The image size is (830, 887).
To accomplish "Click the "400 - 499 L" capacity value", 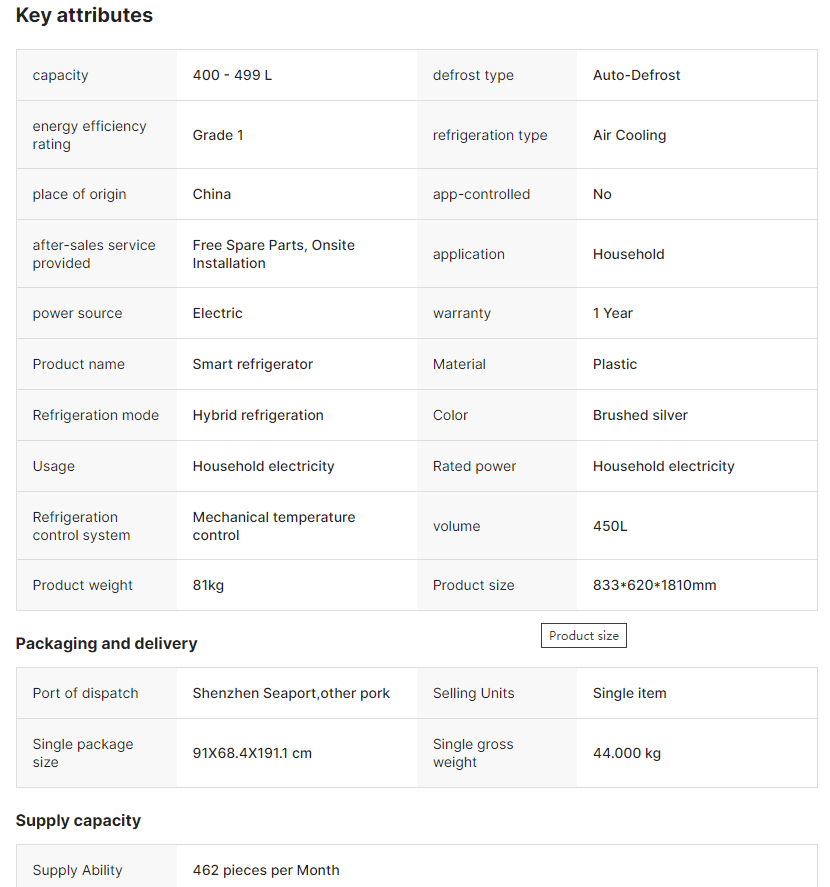I will coord(232,75).
